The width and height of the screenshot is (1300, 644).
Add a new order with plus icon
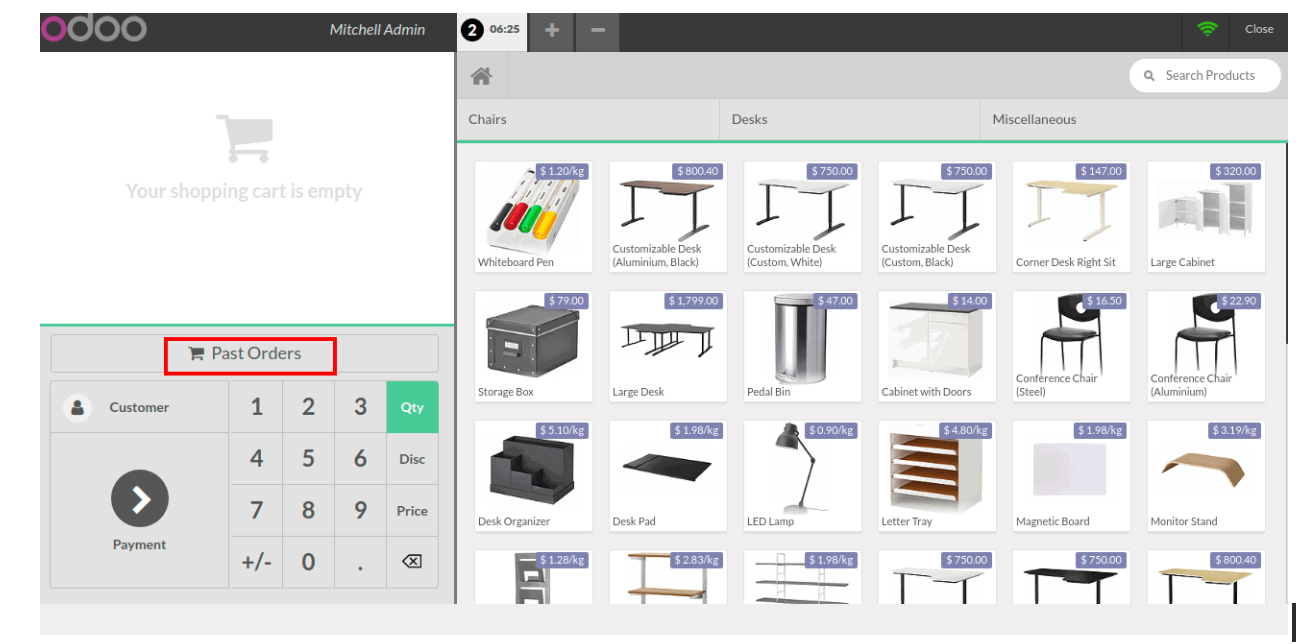point(551,30)
